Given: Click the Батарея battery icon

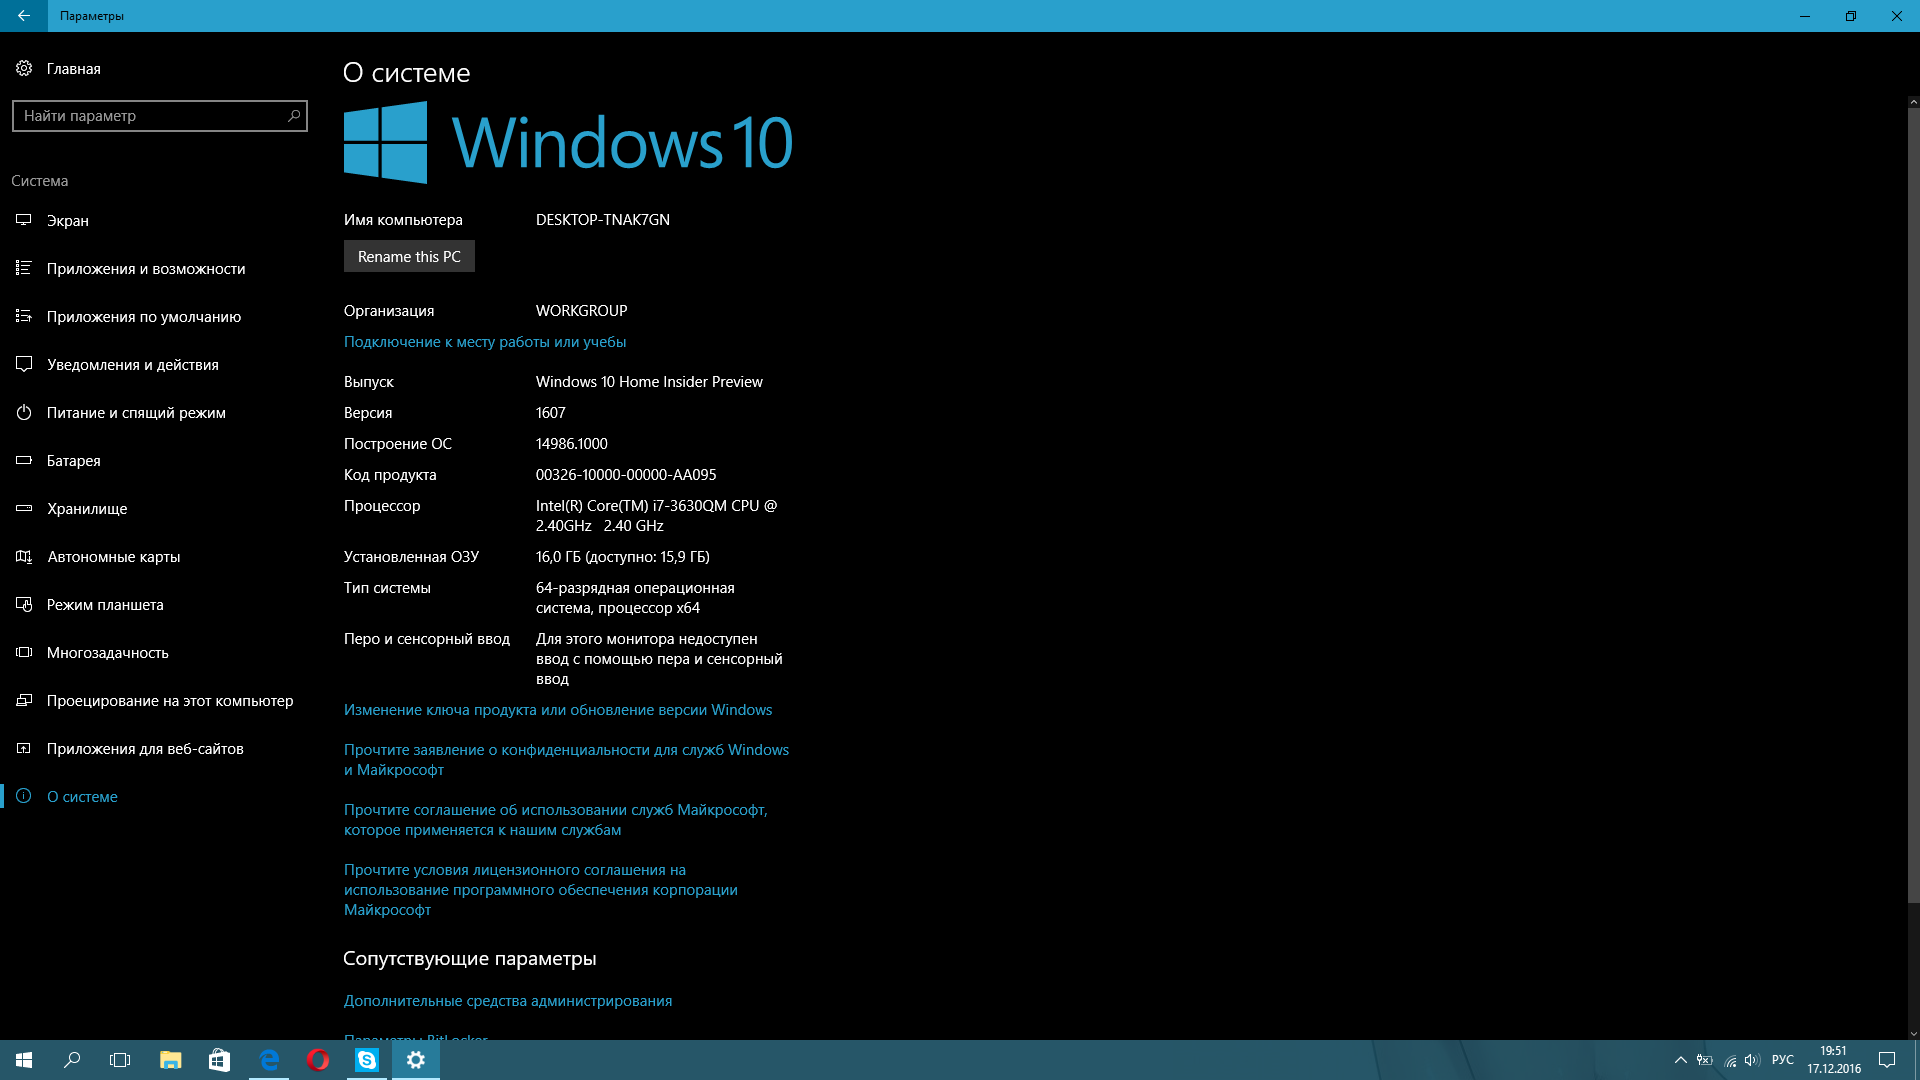Looking at the screenshot, I should click(24, 460).
